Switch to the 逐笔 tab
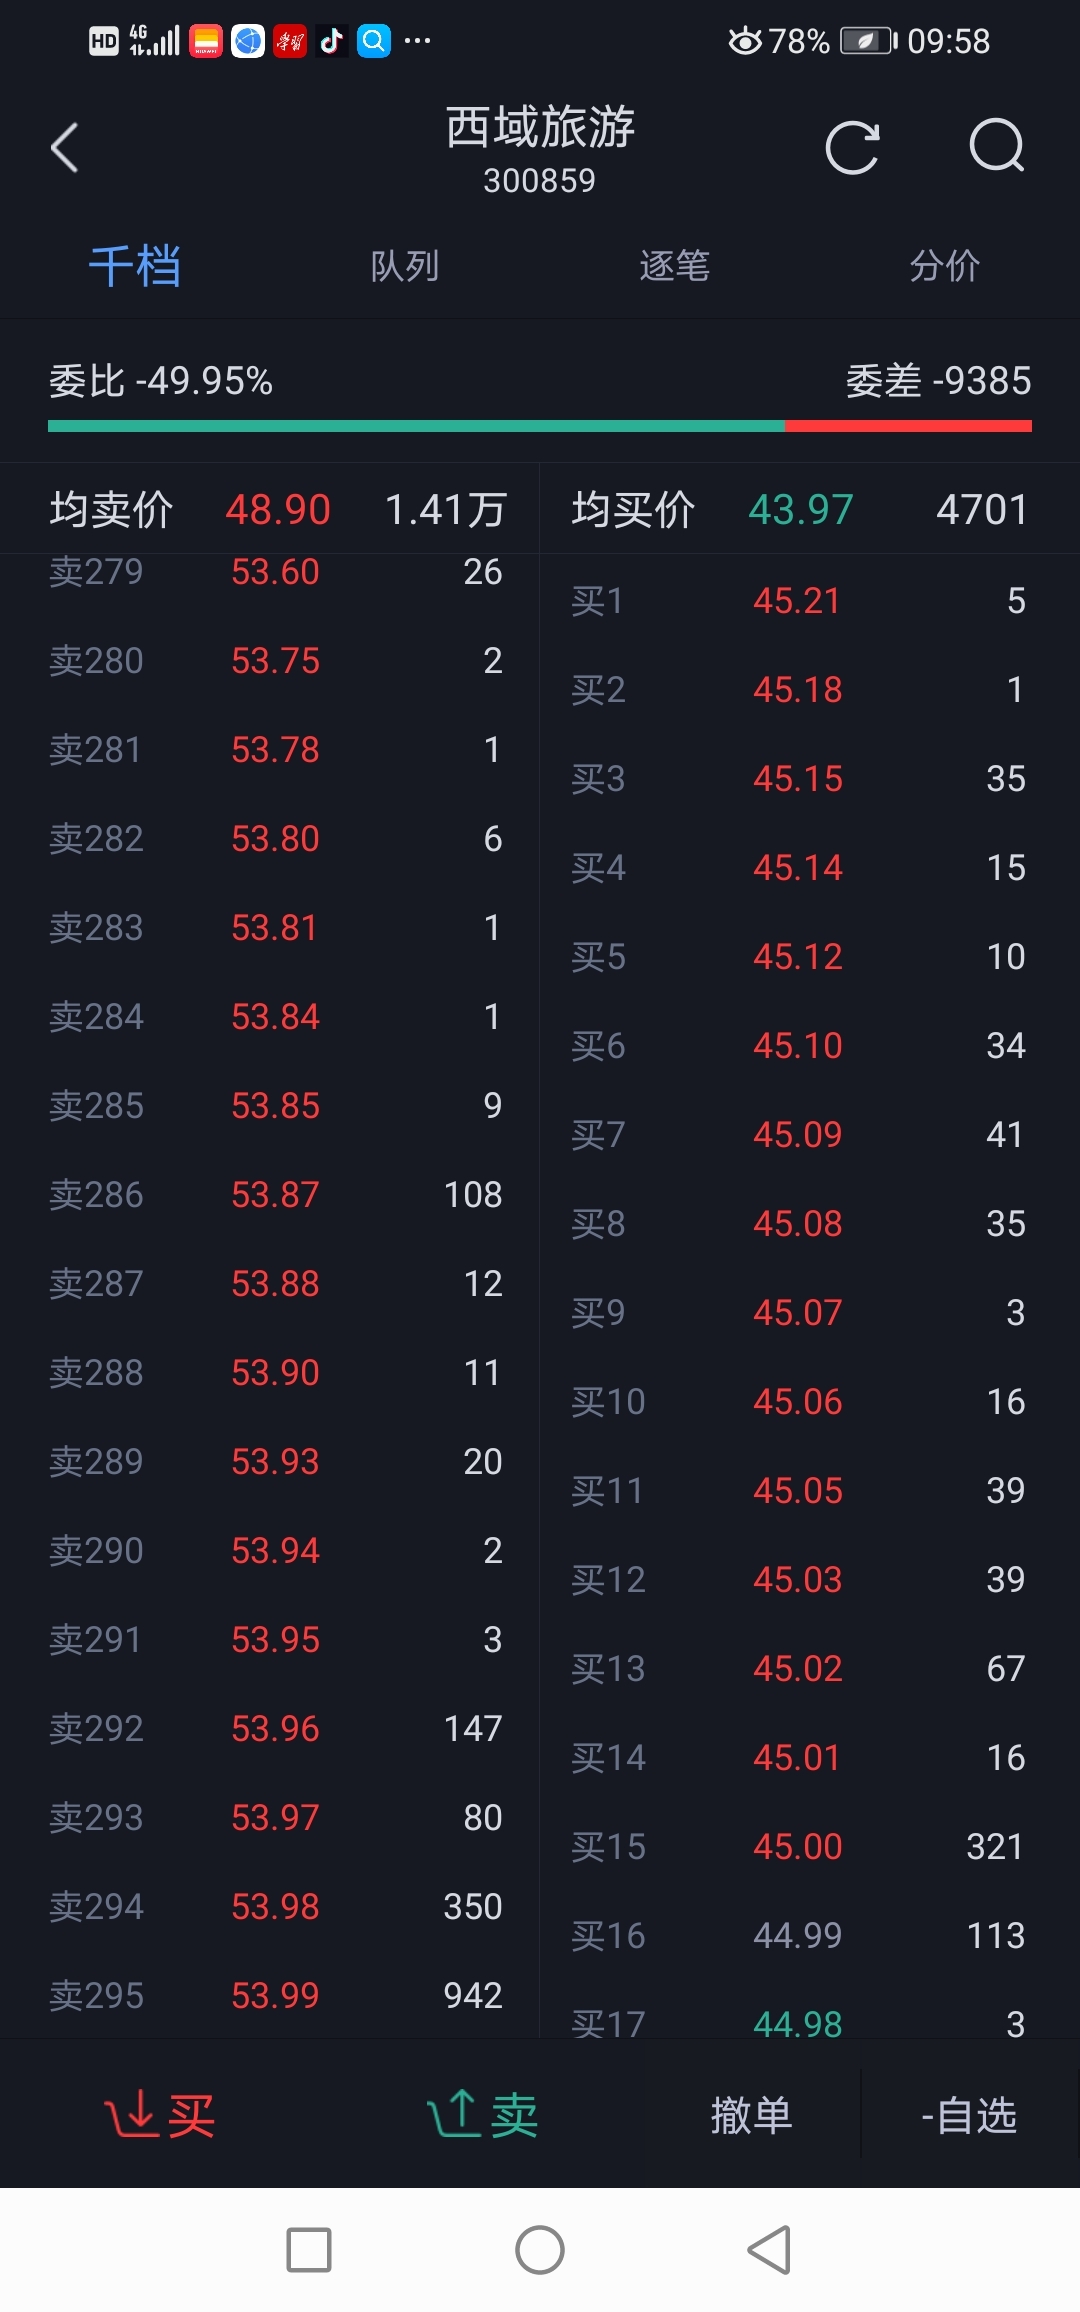The width and height of the screenshot is (1080, 2312). 675,266
